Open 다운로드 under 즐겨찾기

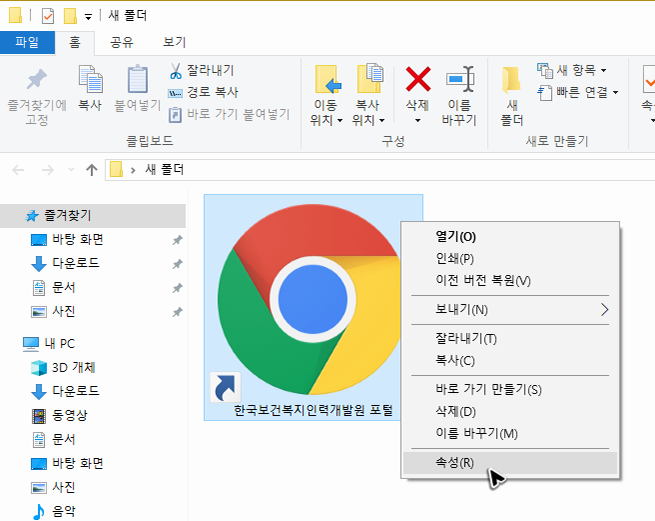click(x=76, y=263)
